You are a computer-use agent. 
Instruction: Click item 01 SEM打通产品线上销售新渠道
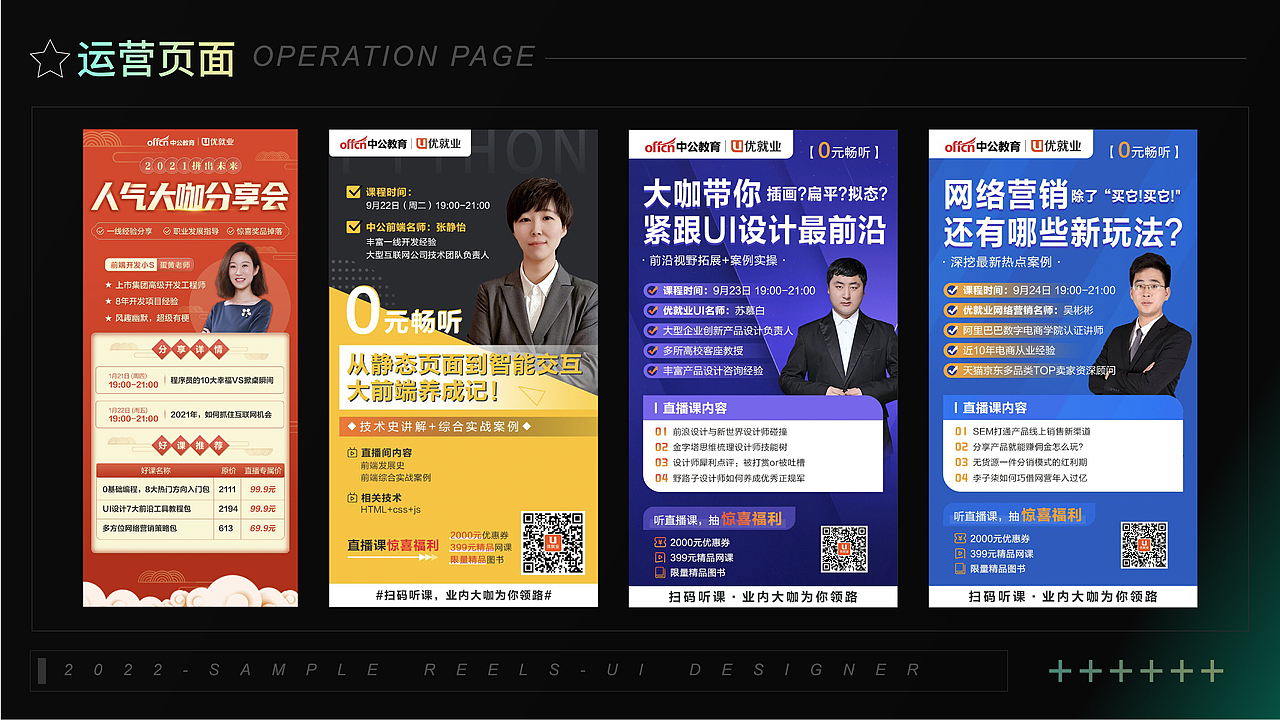point(1023,432)
